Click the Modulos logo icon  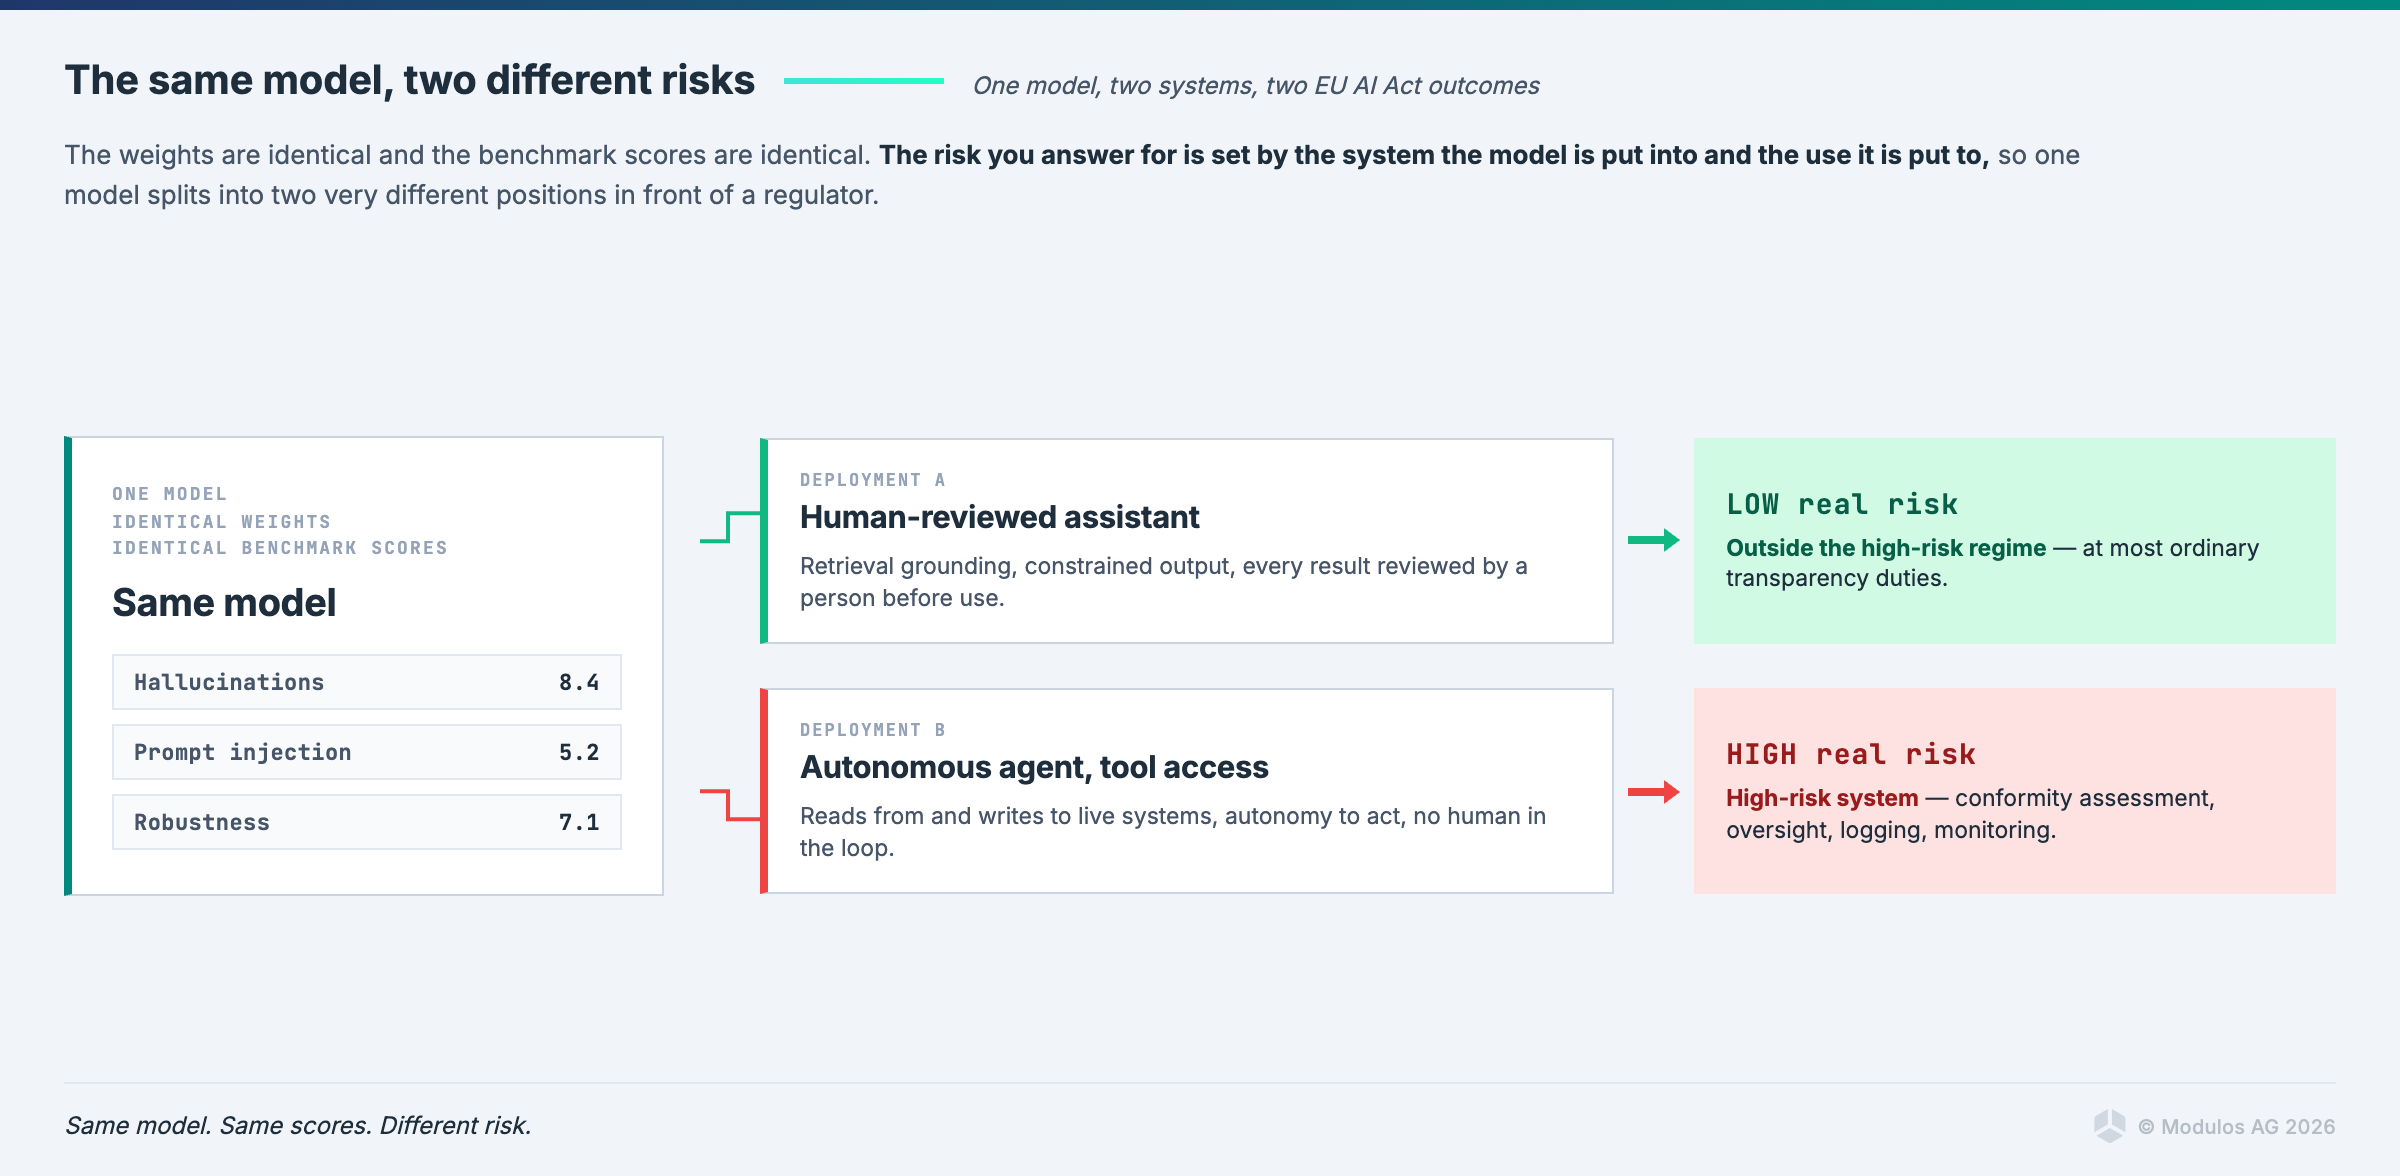click(2110, 1126)
